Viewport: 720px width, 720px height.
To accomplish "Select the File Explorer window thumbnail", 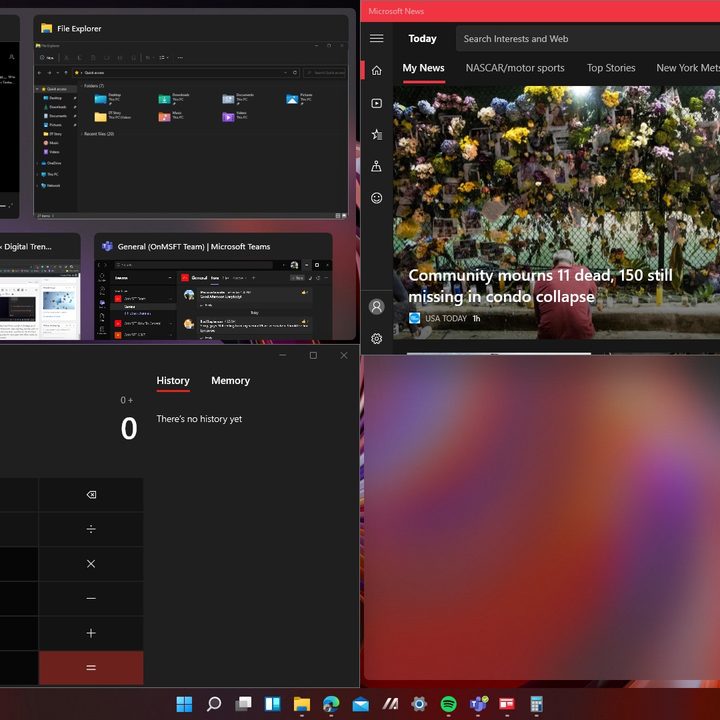I will point(191,116).
